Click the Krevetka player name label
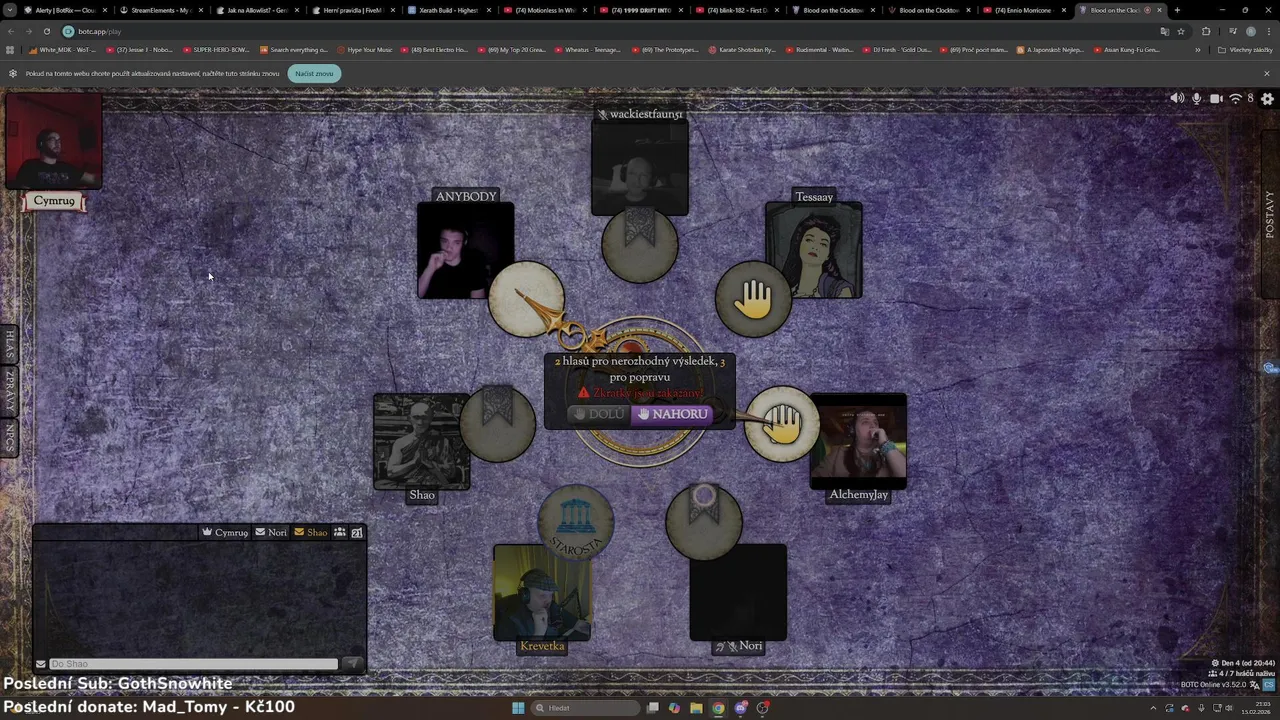 [542, 646]
